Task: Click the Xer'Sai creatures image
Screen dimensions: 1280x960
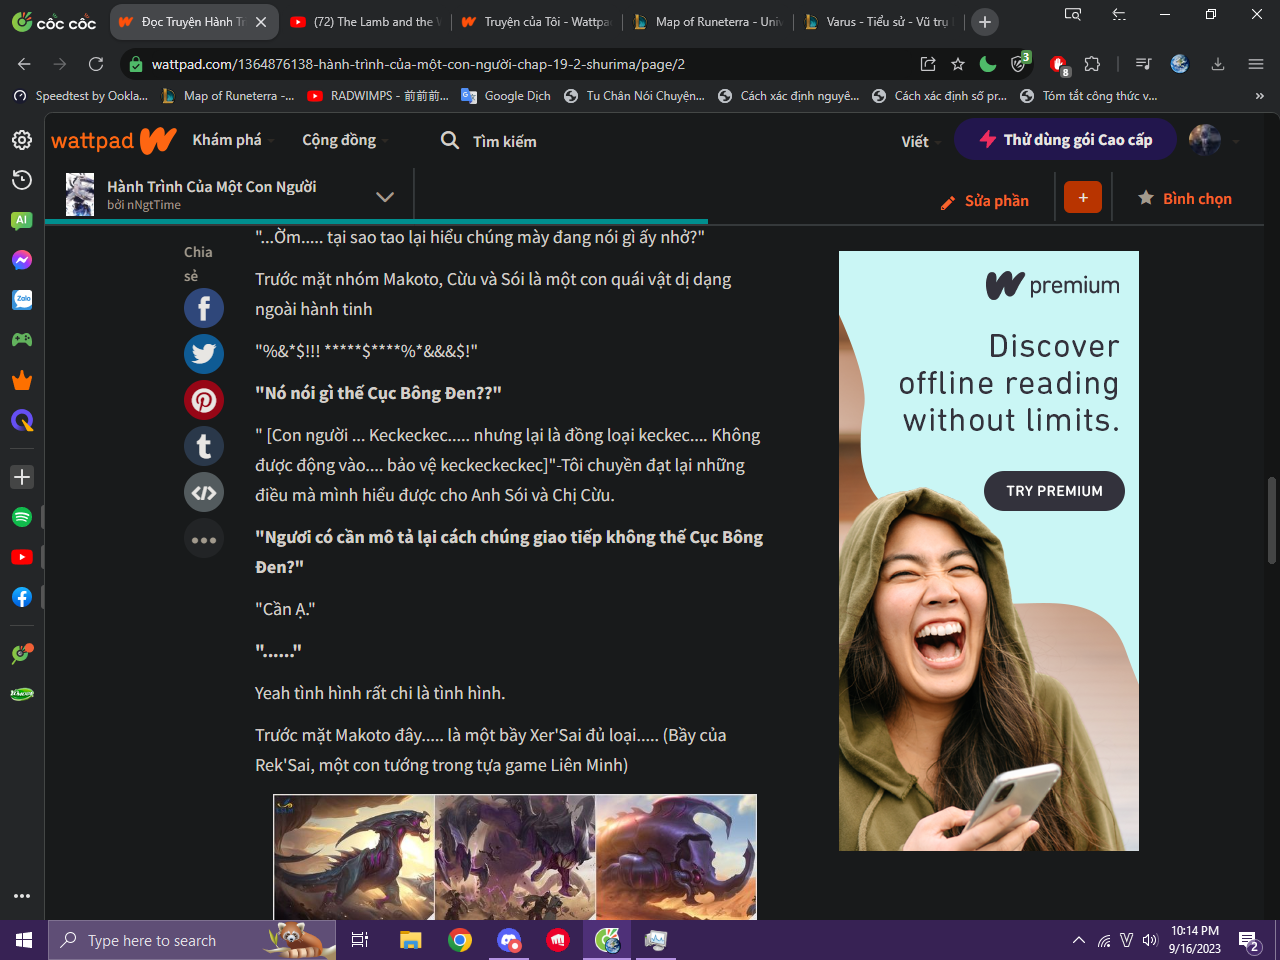Action: tap(515, 857)
